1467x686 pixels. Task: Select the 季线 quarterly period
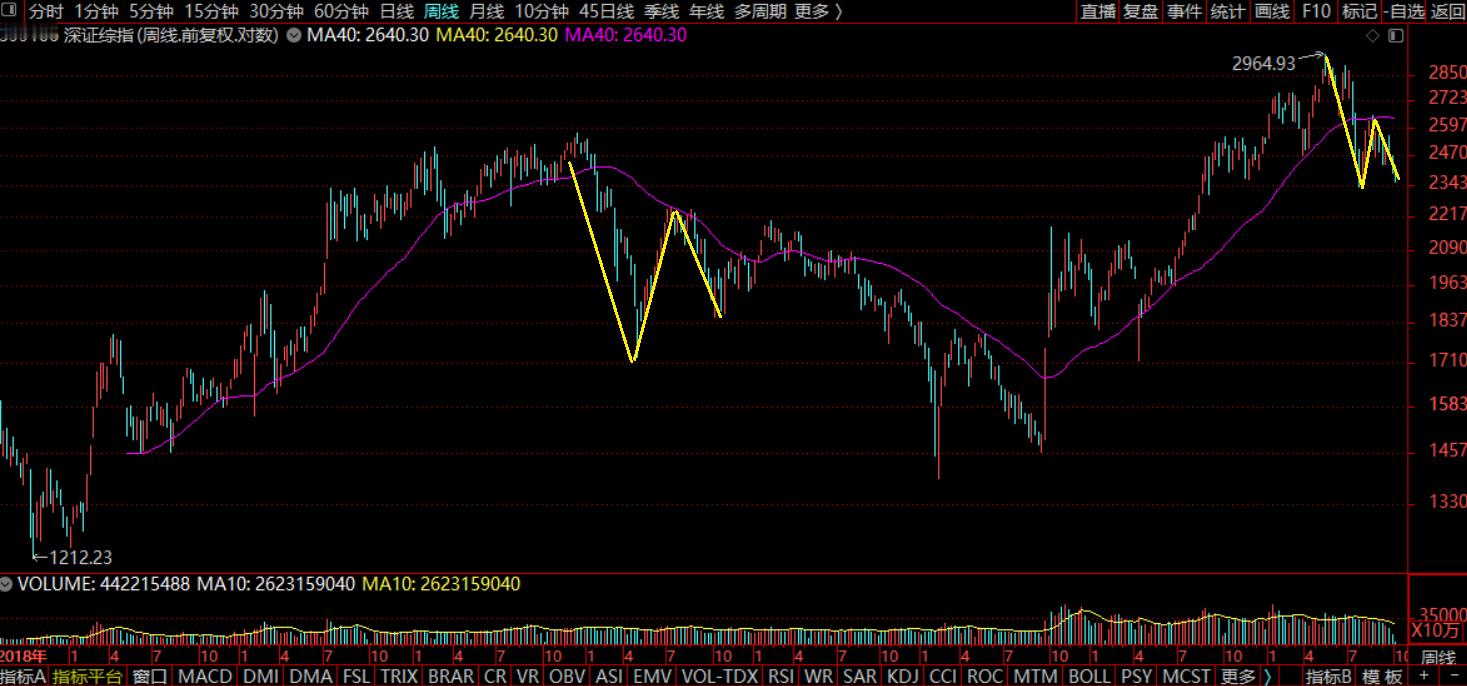click(x=661, y=11)
